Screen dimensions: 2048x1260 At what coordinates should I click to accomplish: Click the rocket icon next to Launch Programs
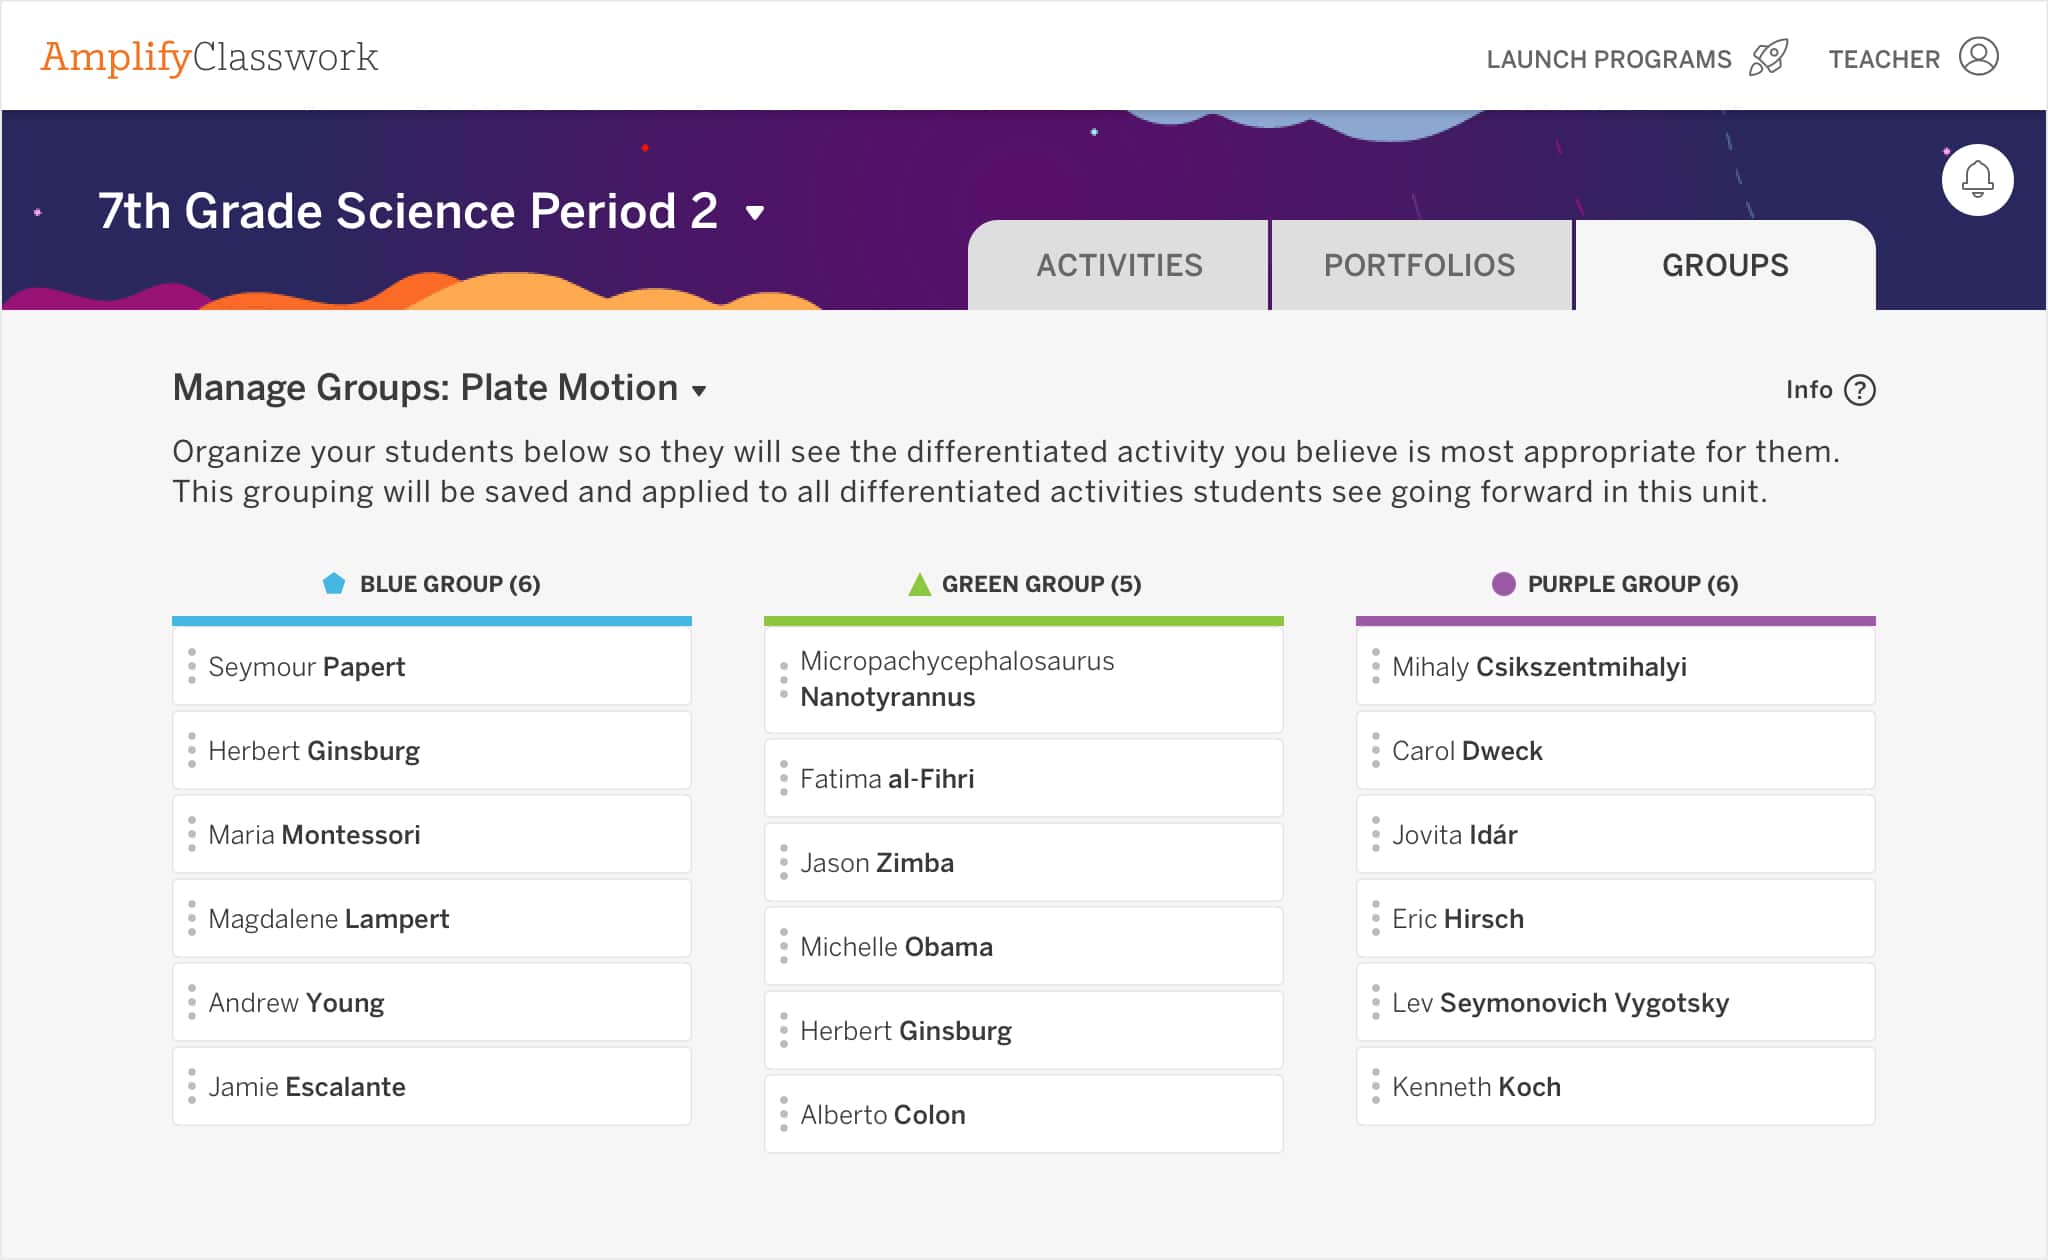pyautogui.click(x=1768, y=58)
